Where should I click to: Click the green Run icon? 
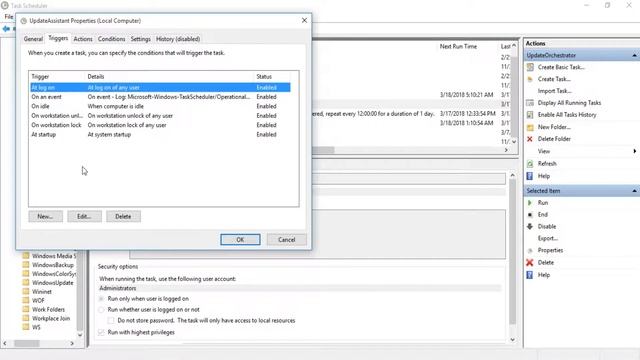tap(530, 202)
